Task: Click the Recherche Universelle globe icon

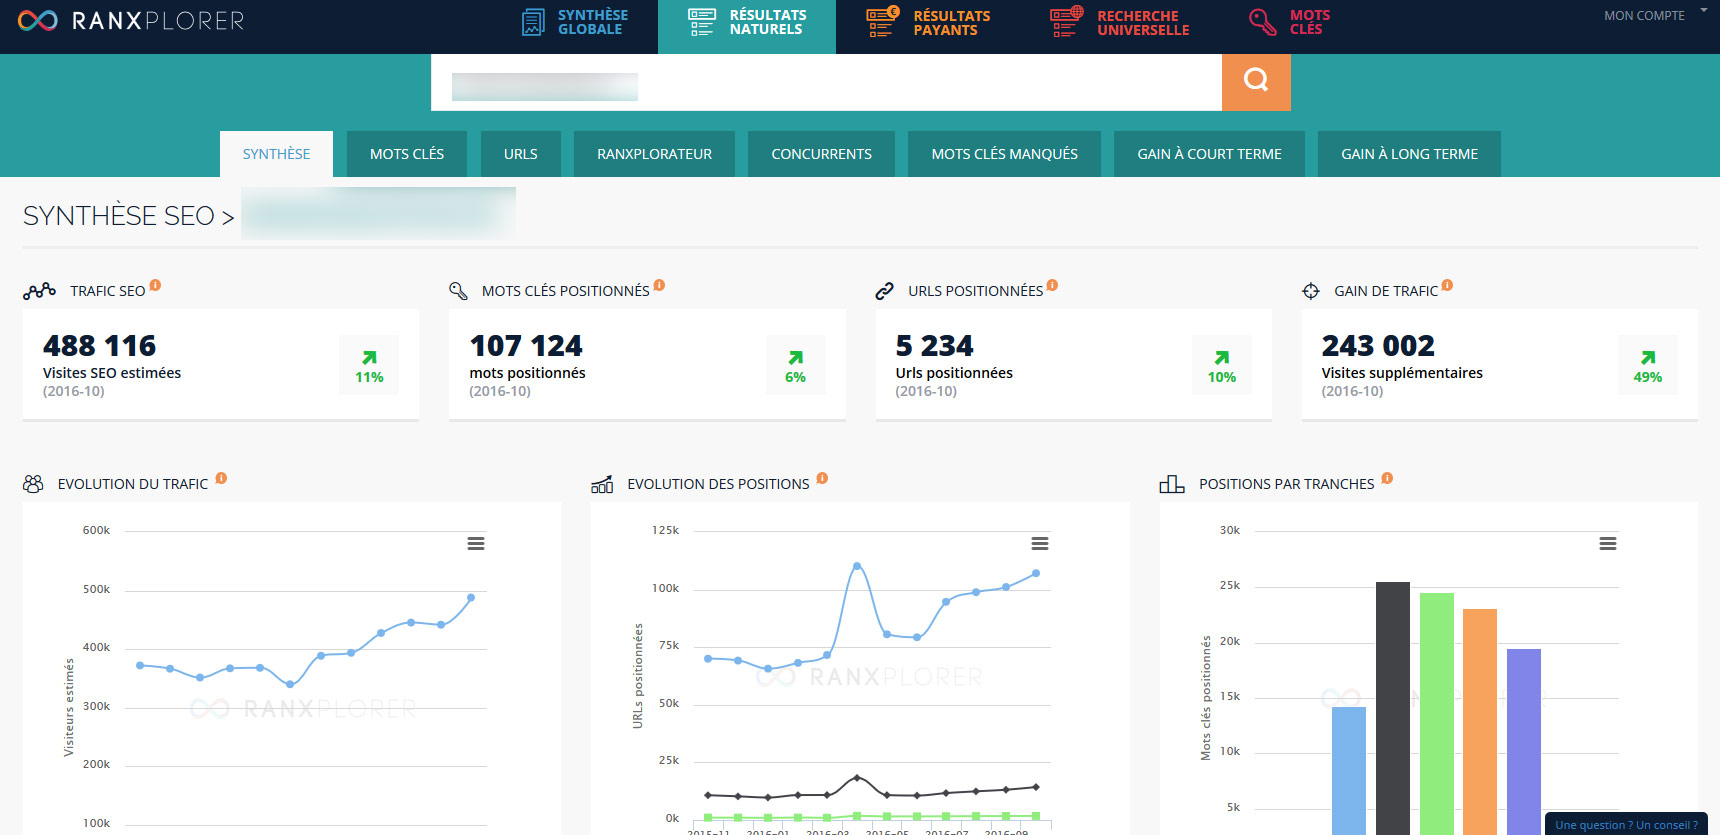Action: [1066, 22]
